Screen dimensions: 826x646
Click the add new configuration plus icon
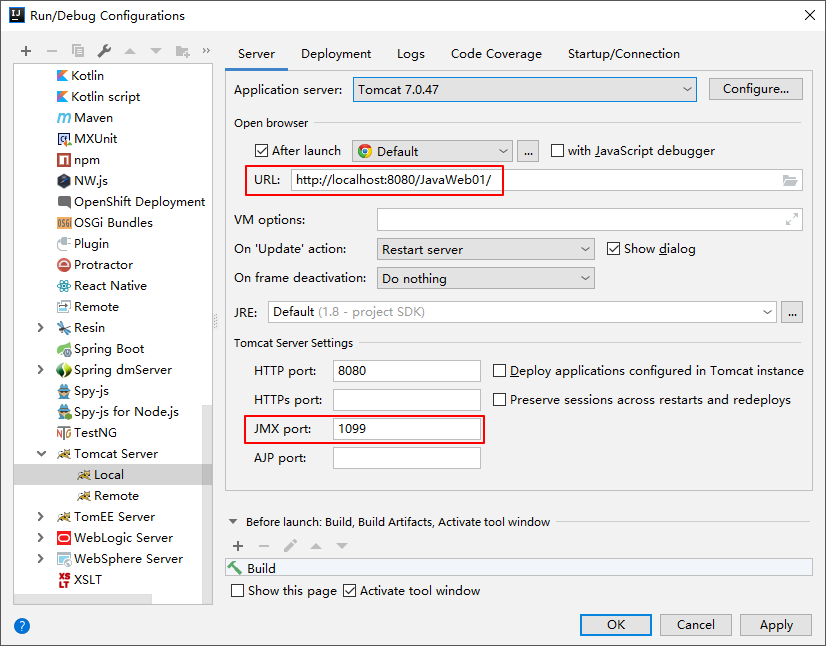pyautogui.click(x=26, y=51)
